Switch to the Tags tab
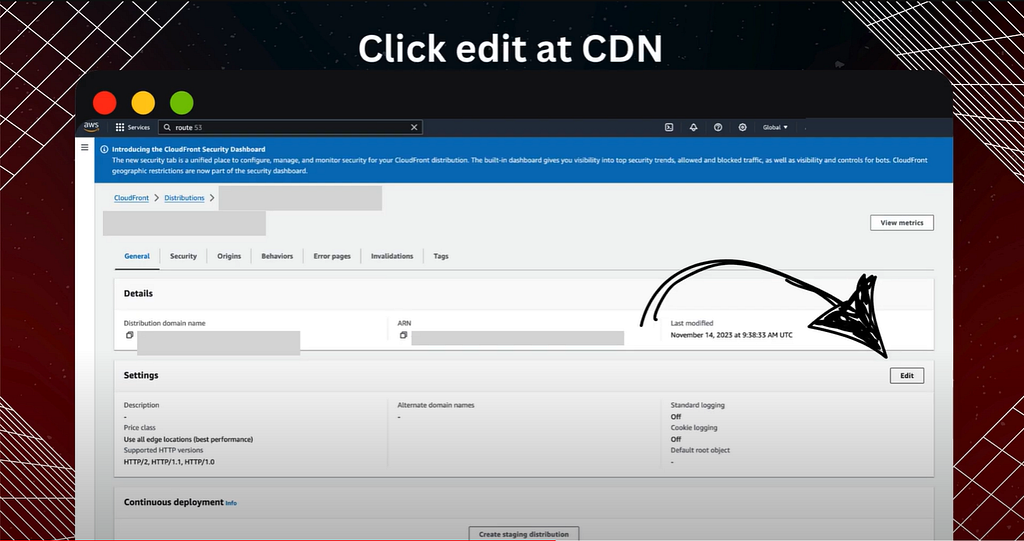Screen dimensions: 1024x541 pyautogui.click(x=441, y=256)
